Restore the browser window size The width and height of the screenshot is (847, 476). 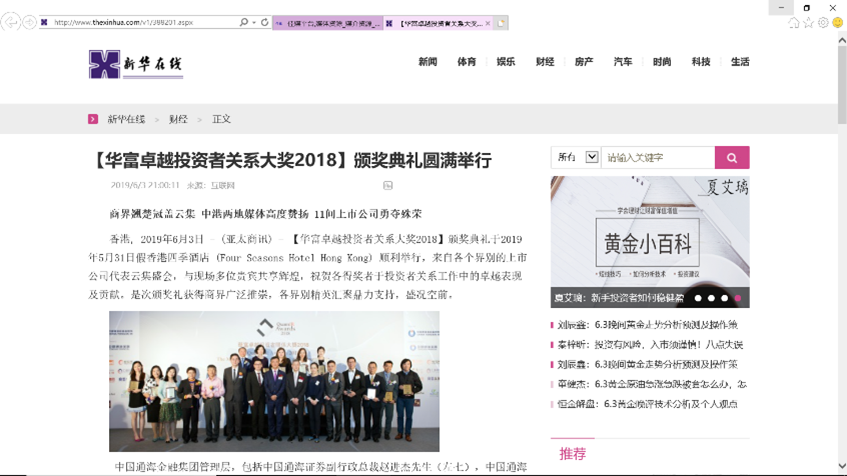806,8
